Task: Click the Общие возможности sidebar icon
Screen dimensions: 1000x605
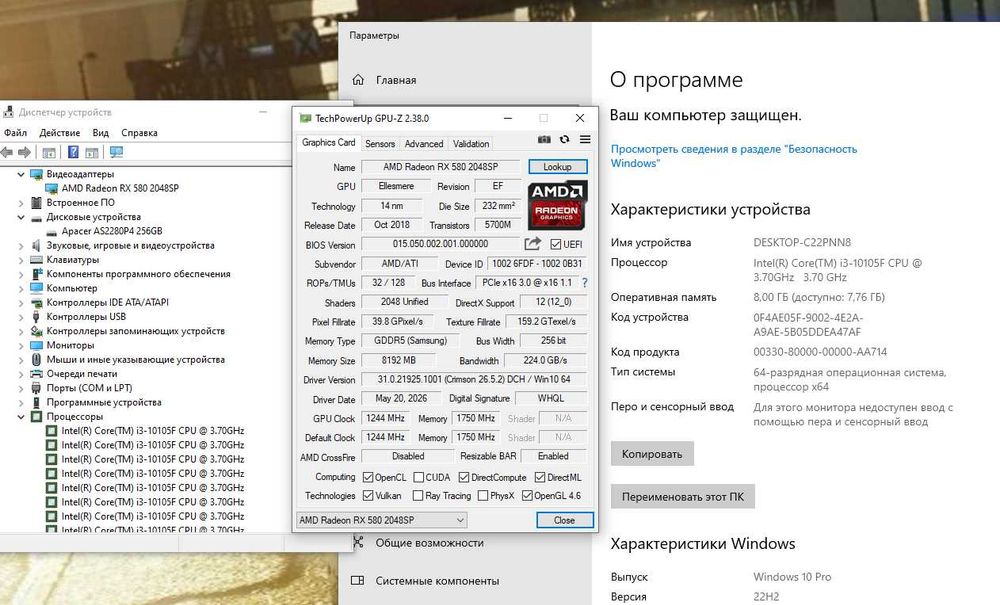Action: pos(358,543)
